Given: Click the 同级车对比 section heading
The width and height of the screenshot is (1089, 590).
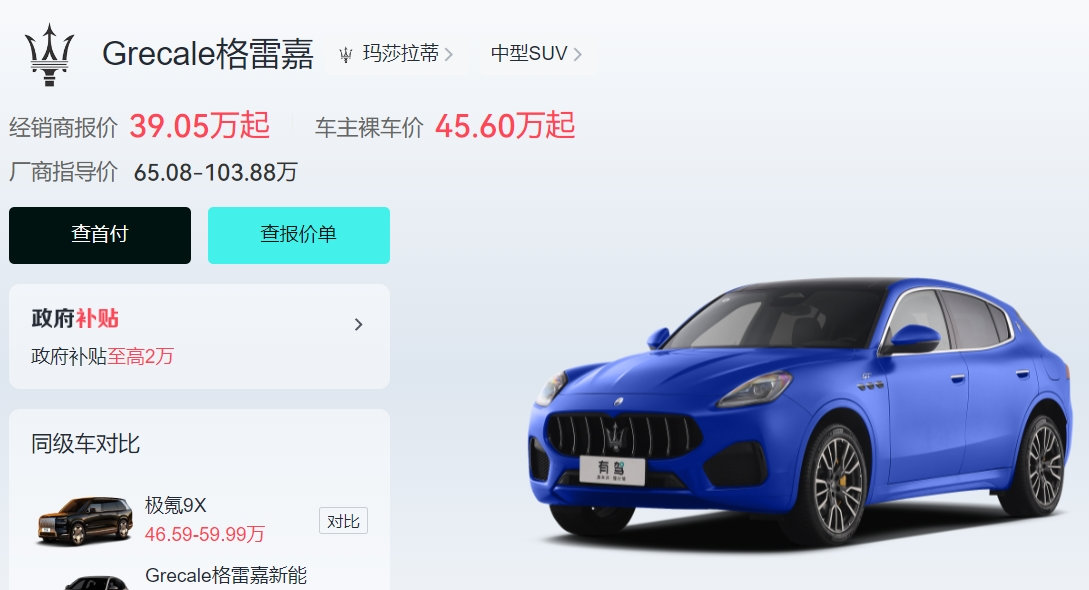Looking at the screenshot, I should [x=85, y=444].
